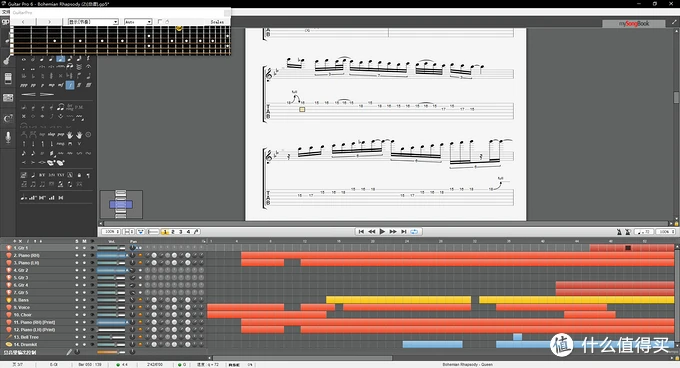This screenshot has width=680, height=368.
Task: Open the microphone lyrics panel in sidebar
Action: point(8,137)
